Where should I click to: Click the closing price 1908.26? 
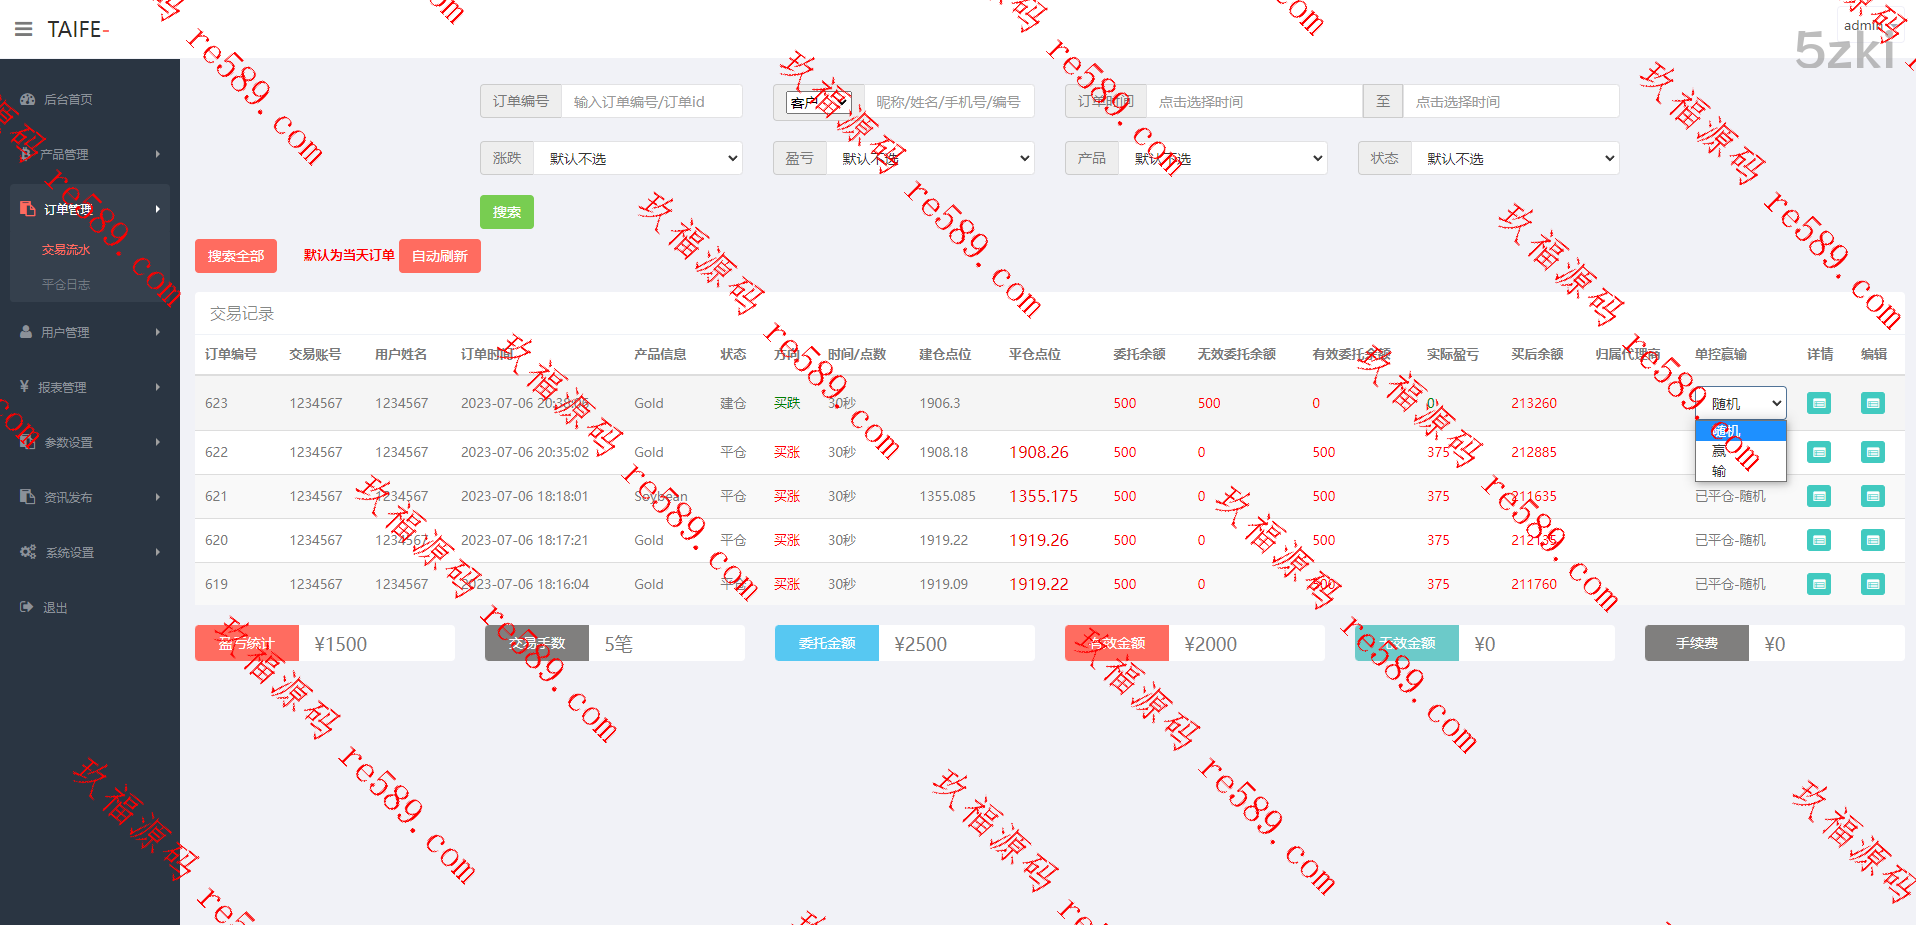(x=1039, y=452)
